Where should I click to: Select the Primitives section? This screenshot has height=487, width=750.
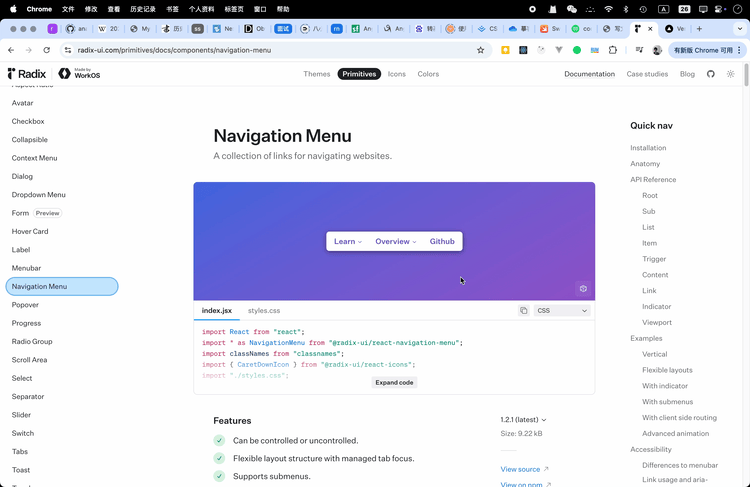359,74
